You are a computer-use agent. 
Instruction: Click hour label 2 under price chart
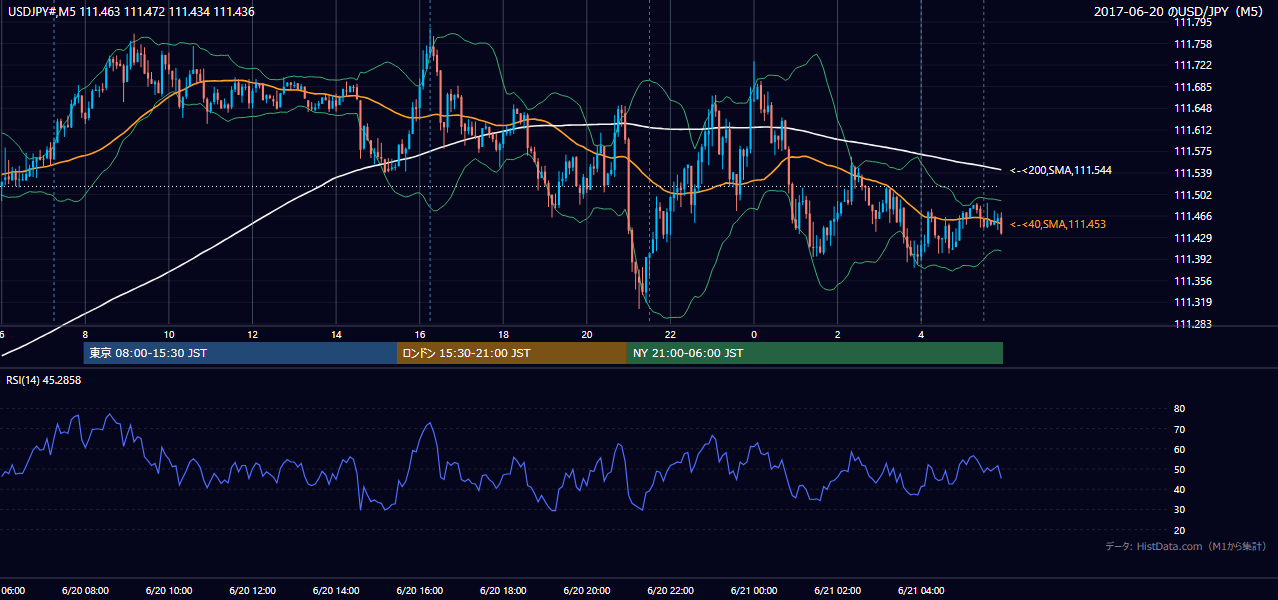[x=837, y=334]
